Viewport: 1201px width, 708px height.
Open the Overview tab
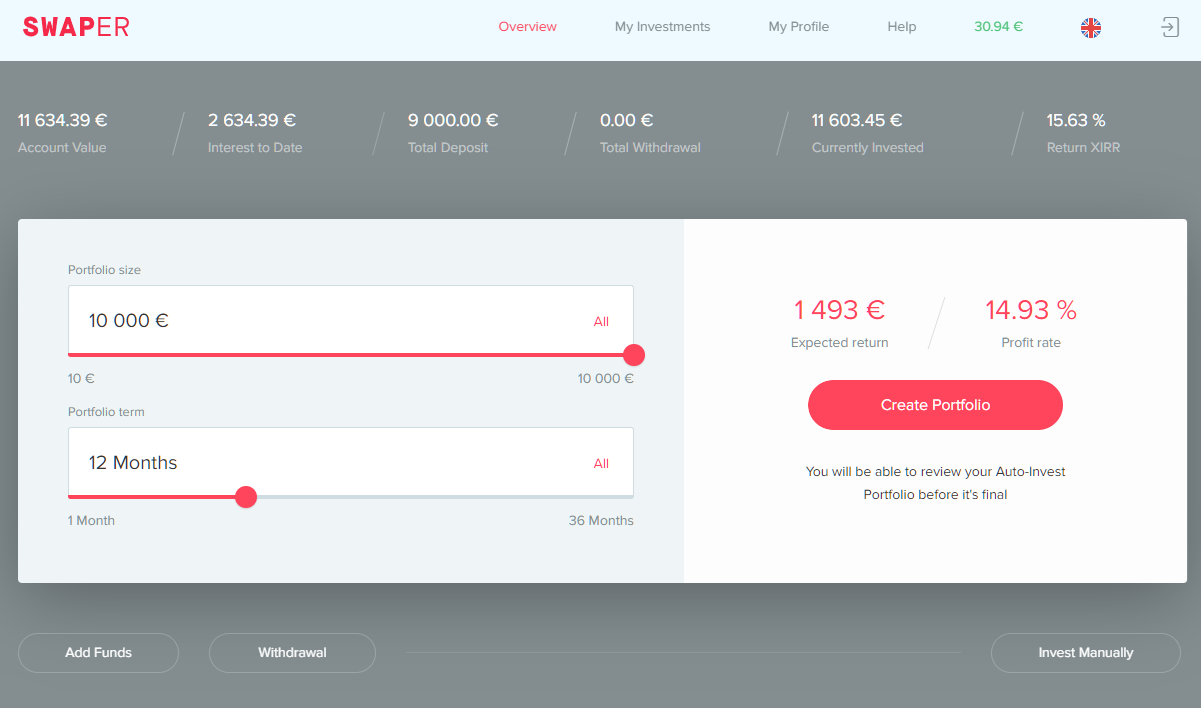[x=527, y=27]
